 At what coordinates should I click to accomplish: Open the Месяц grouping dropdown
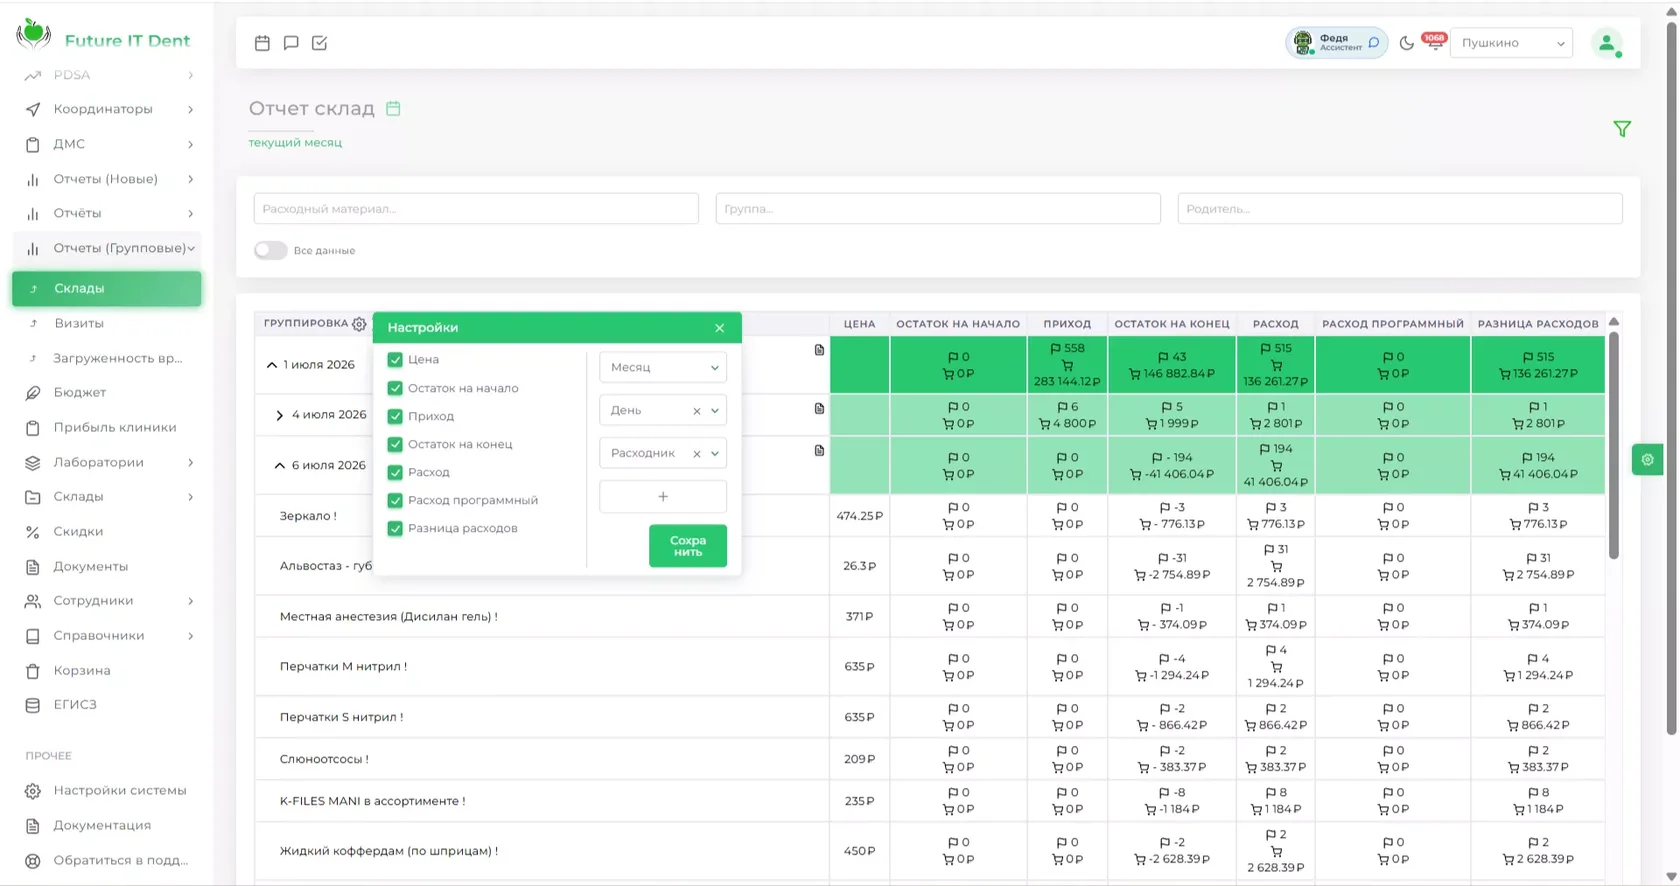[663, 367]
